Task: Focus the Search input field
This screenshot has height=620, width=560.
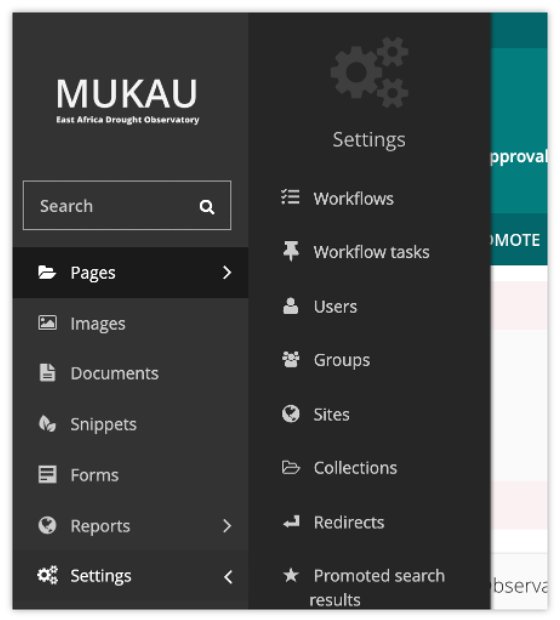Action: 127,205
